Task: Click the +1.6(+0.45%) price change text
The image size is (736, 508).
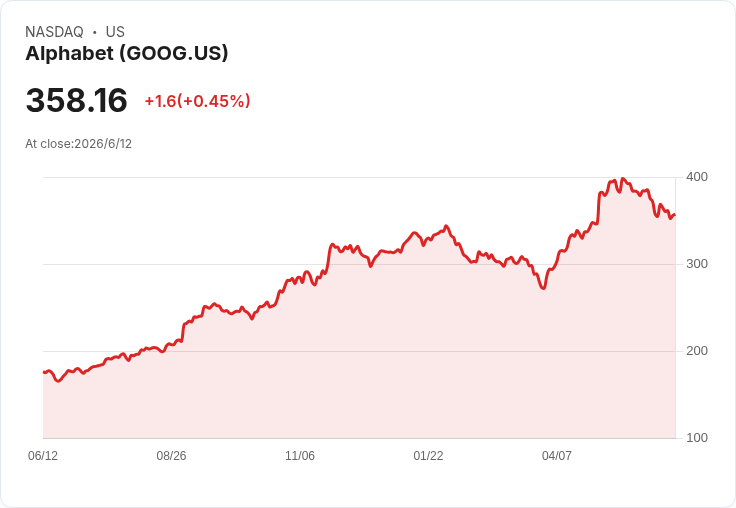Action: 197,101
